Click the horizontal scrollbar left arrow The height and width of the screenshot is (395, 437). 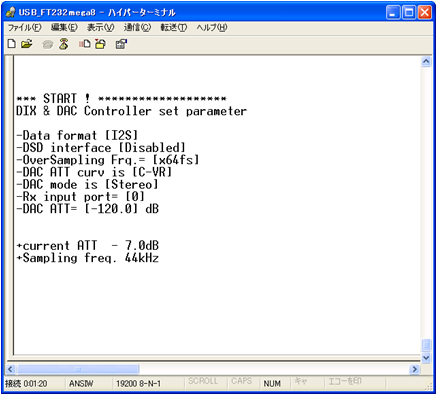[11, 369]
